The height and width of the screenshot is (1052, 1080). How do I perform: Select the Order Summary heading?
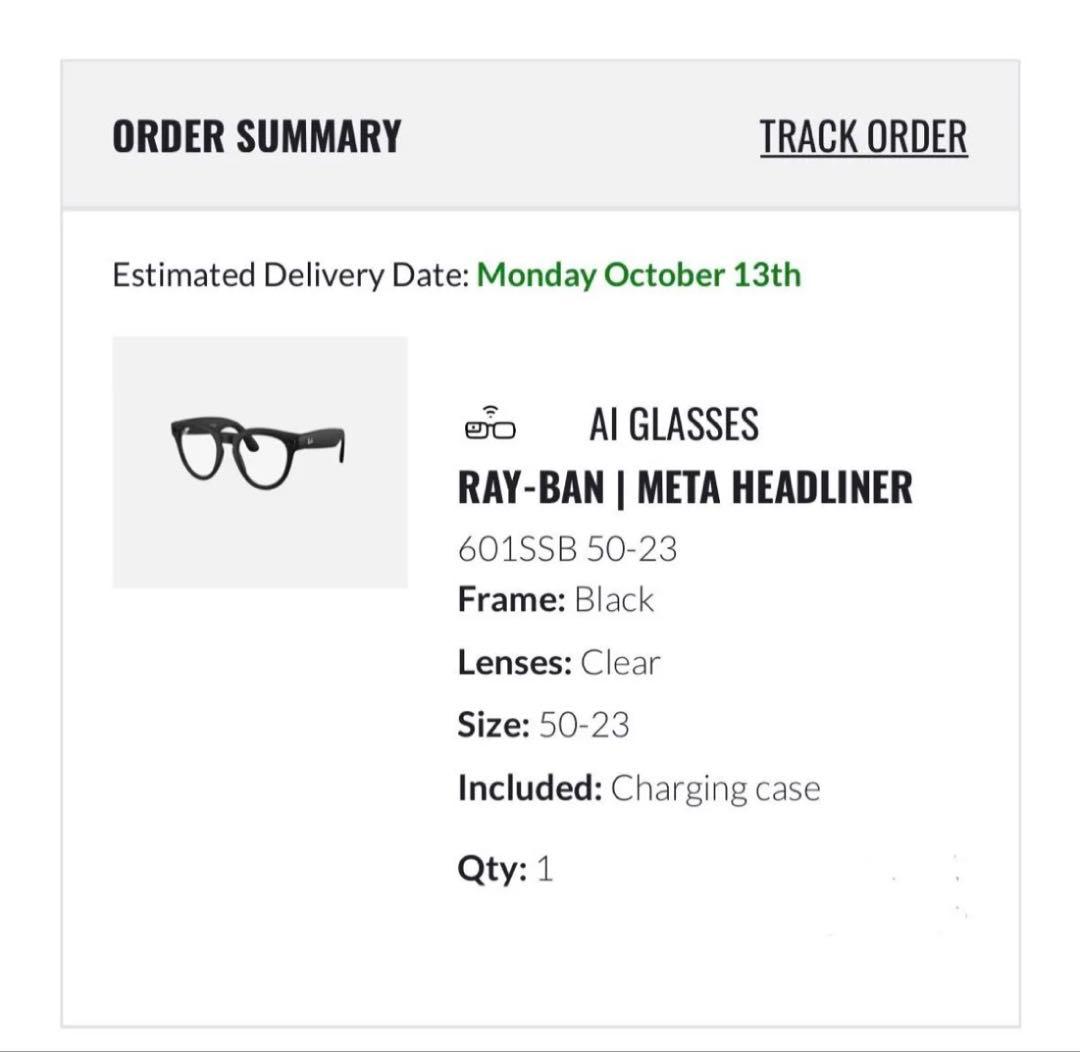tap(256, 136)
